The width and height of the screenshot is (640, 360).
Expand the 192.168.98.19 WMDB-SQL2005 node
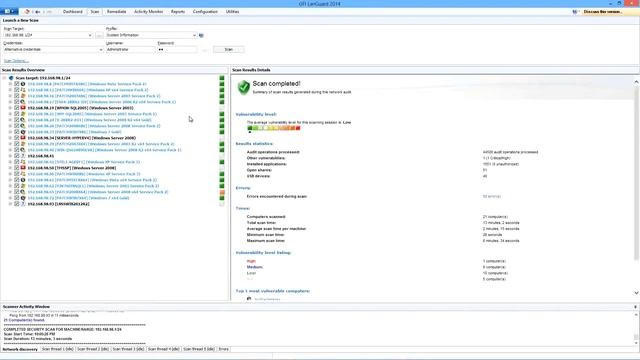click(10, 108)
